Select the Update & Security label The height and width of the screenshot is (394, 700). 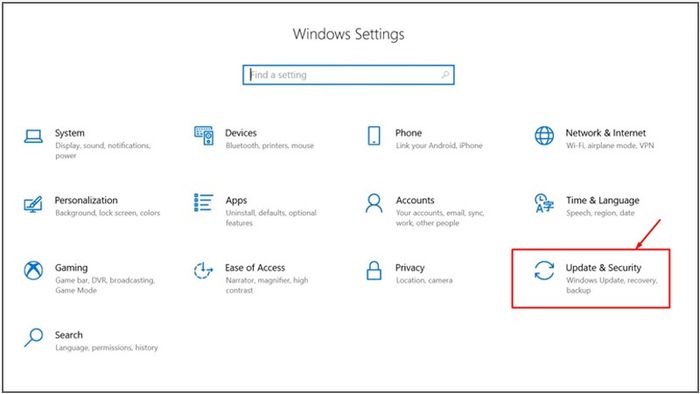[604, 268]
